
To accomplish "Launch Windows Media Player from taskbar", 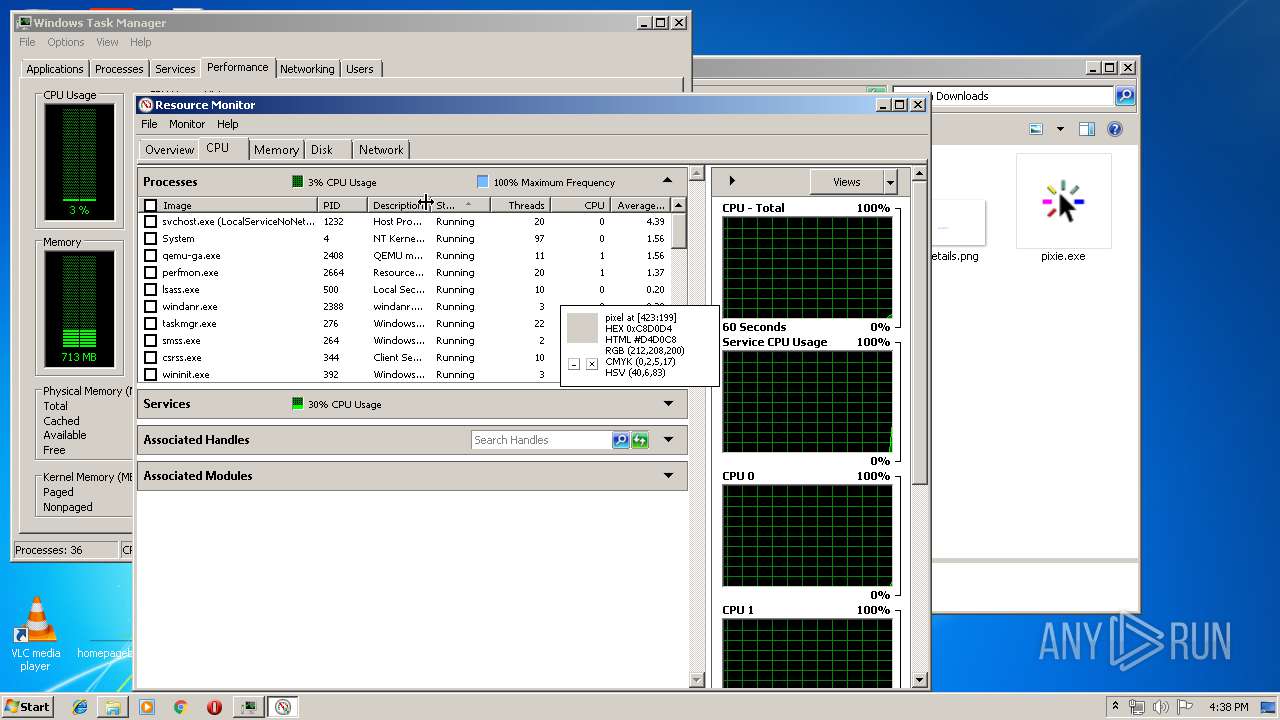I will pos(147,707).
